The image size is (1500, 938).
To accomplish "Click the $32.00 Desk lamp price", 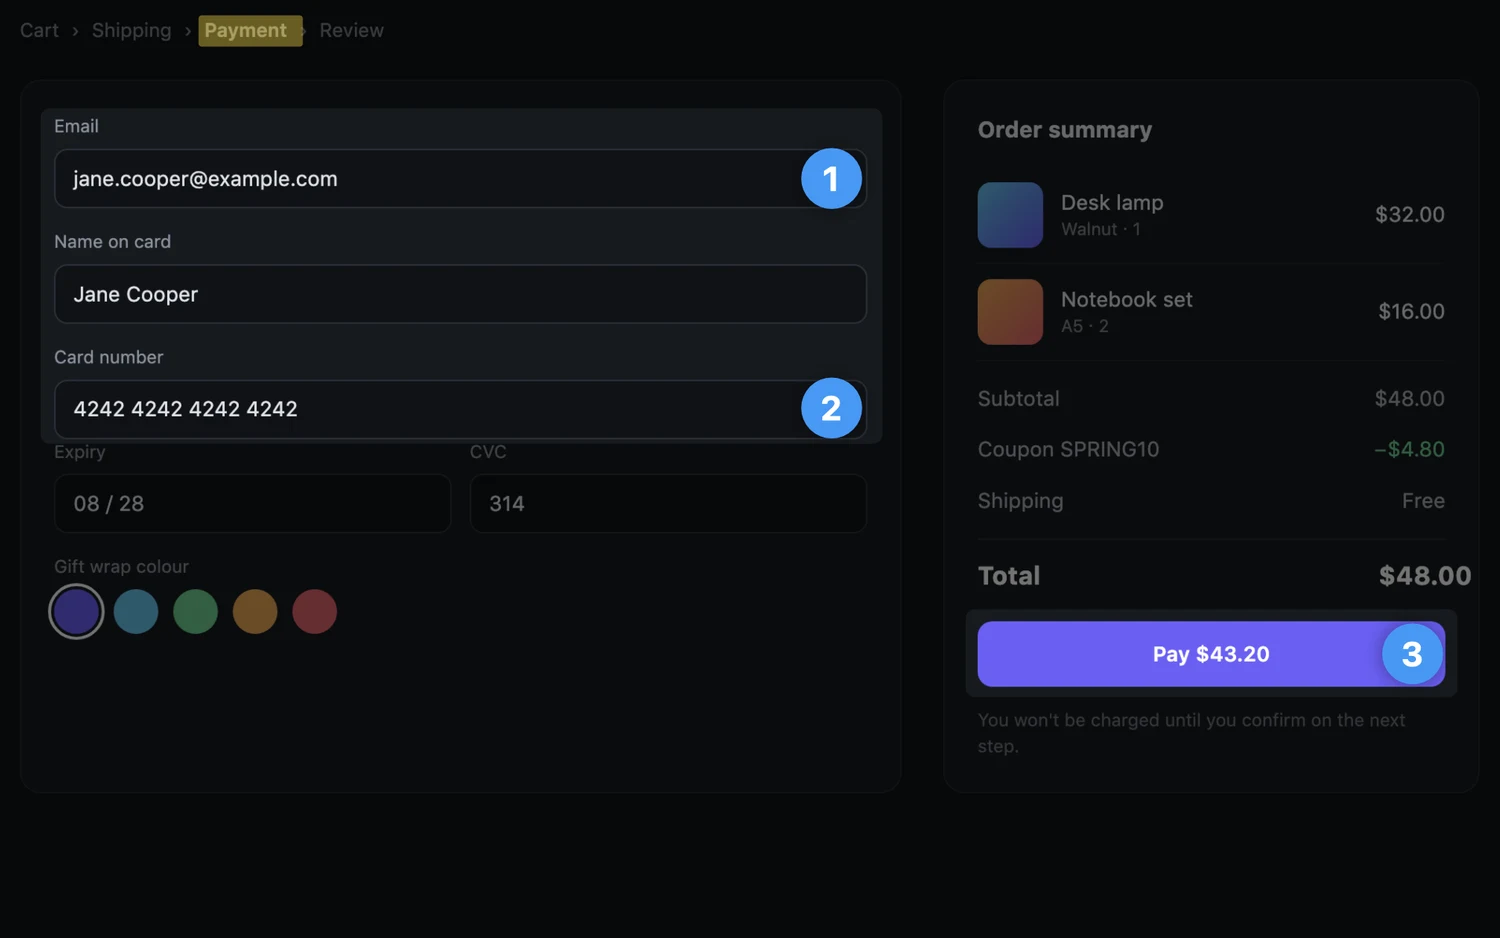I will pyautogui.click(x=1410, y=215).
